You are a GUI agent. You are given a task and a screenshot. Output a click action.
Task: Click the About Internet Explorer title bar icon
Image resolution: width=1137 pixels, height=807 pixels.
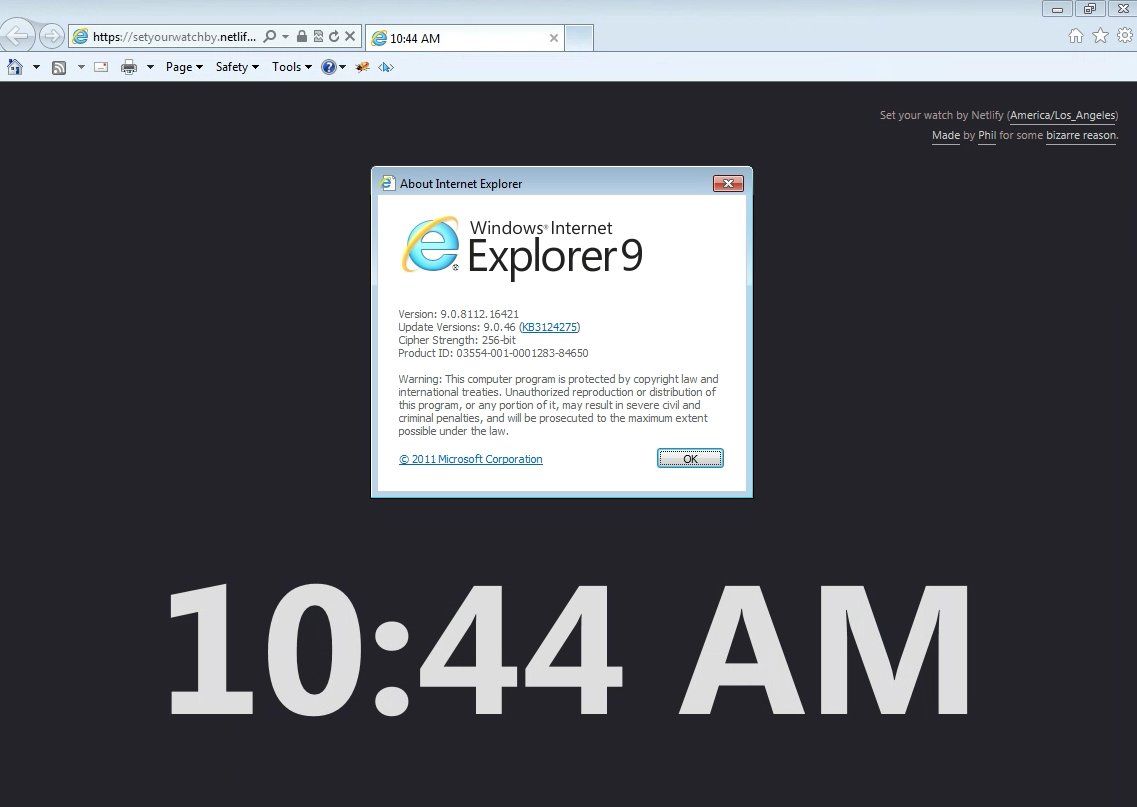(x=387, y=183)
